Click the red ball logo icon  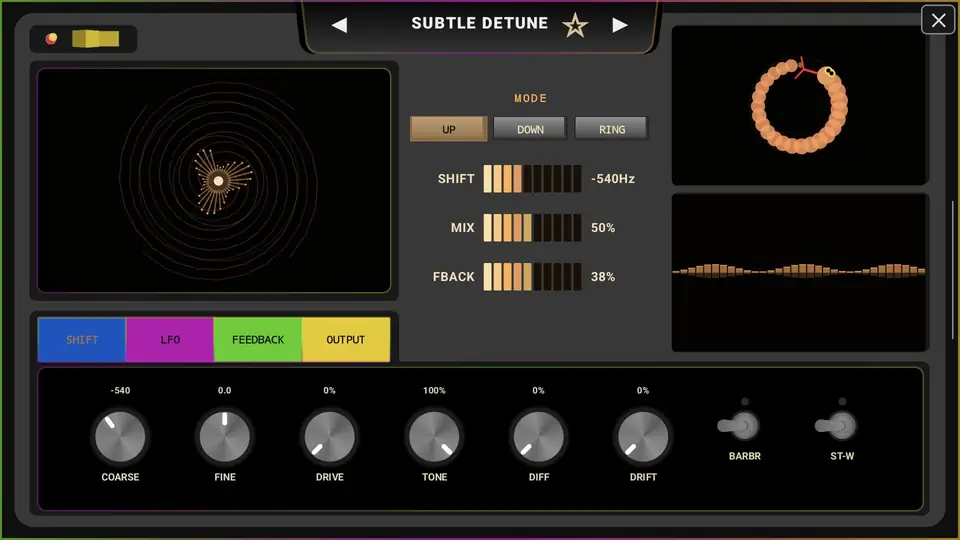click(x=51, y=39)
